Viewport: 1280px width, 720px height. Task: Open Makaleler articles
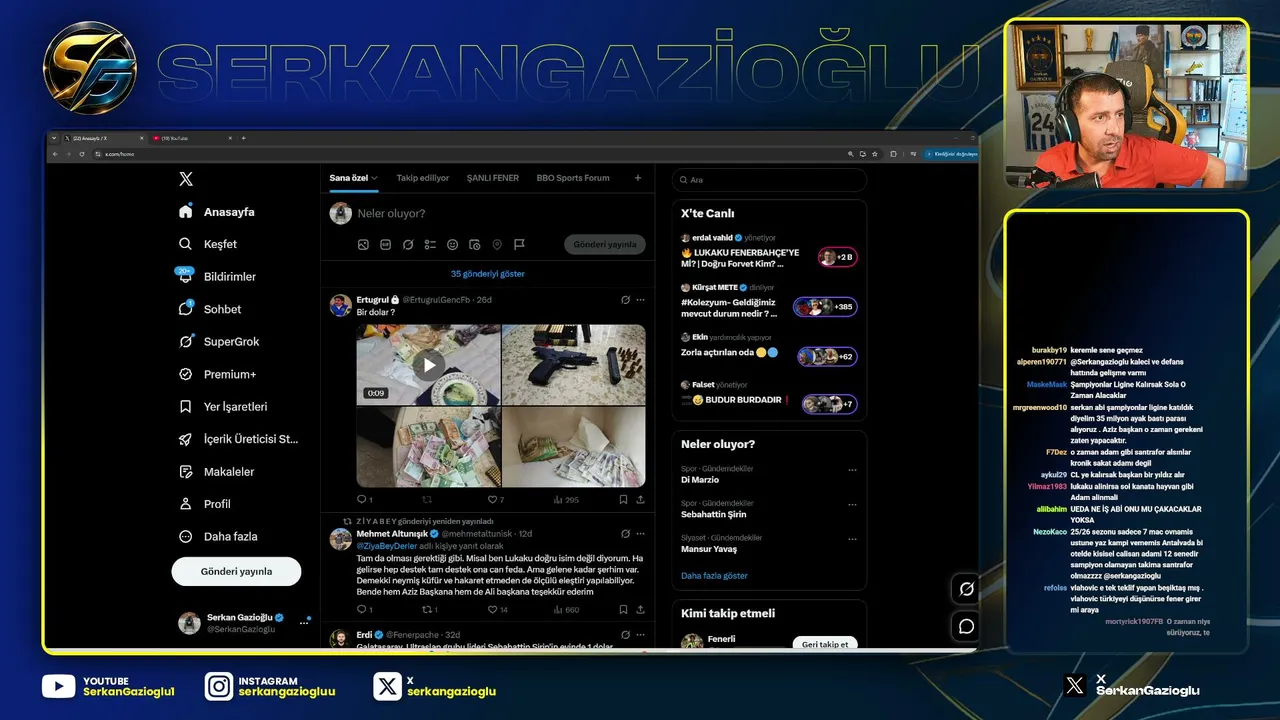(x=216, y=472)
